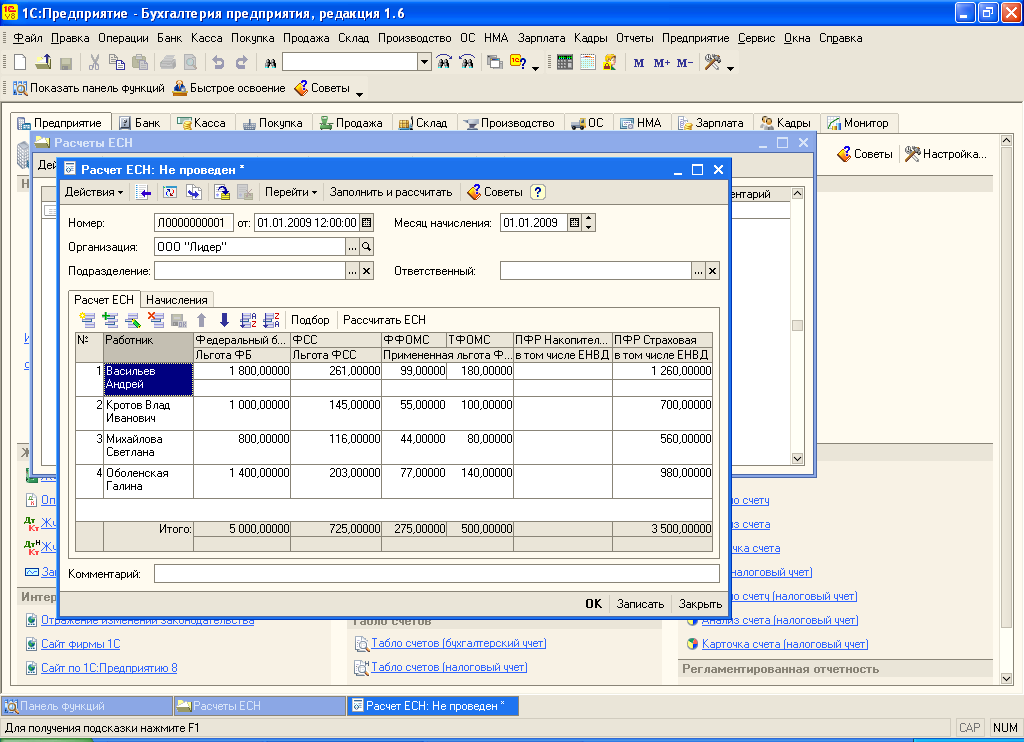Image resolution: width=1024 pixels, height=742 pixels.
Task: Open calendar for Месяц начисления field
Action: point(574,223)
